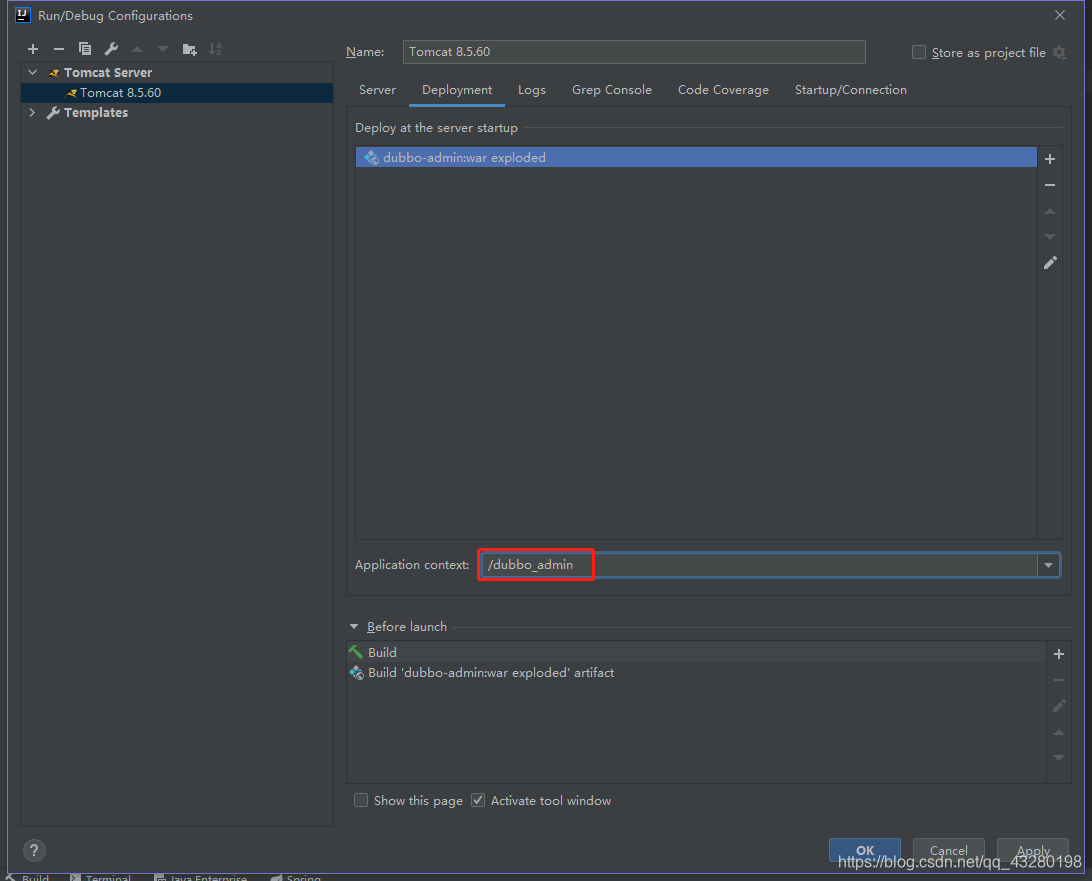Image resolution: width=1092 pixels, height=881 pixels.
Task: Select Tomcat Server tree label
Action: click(x=108, y=72)
